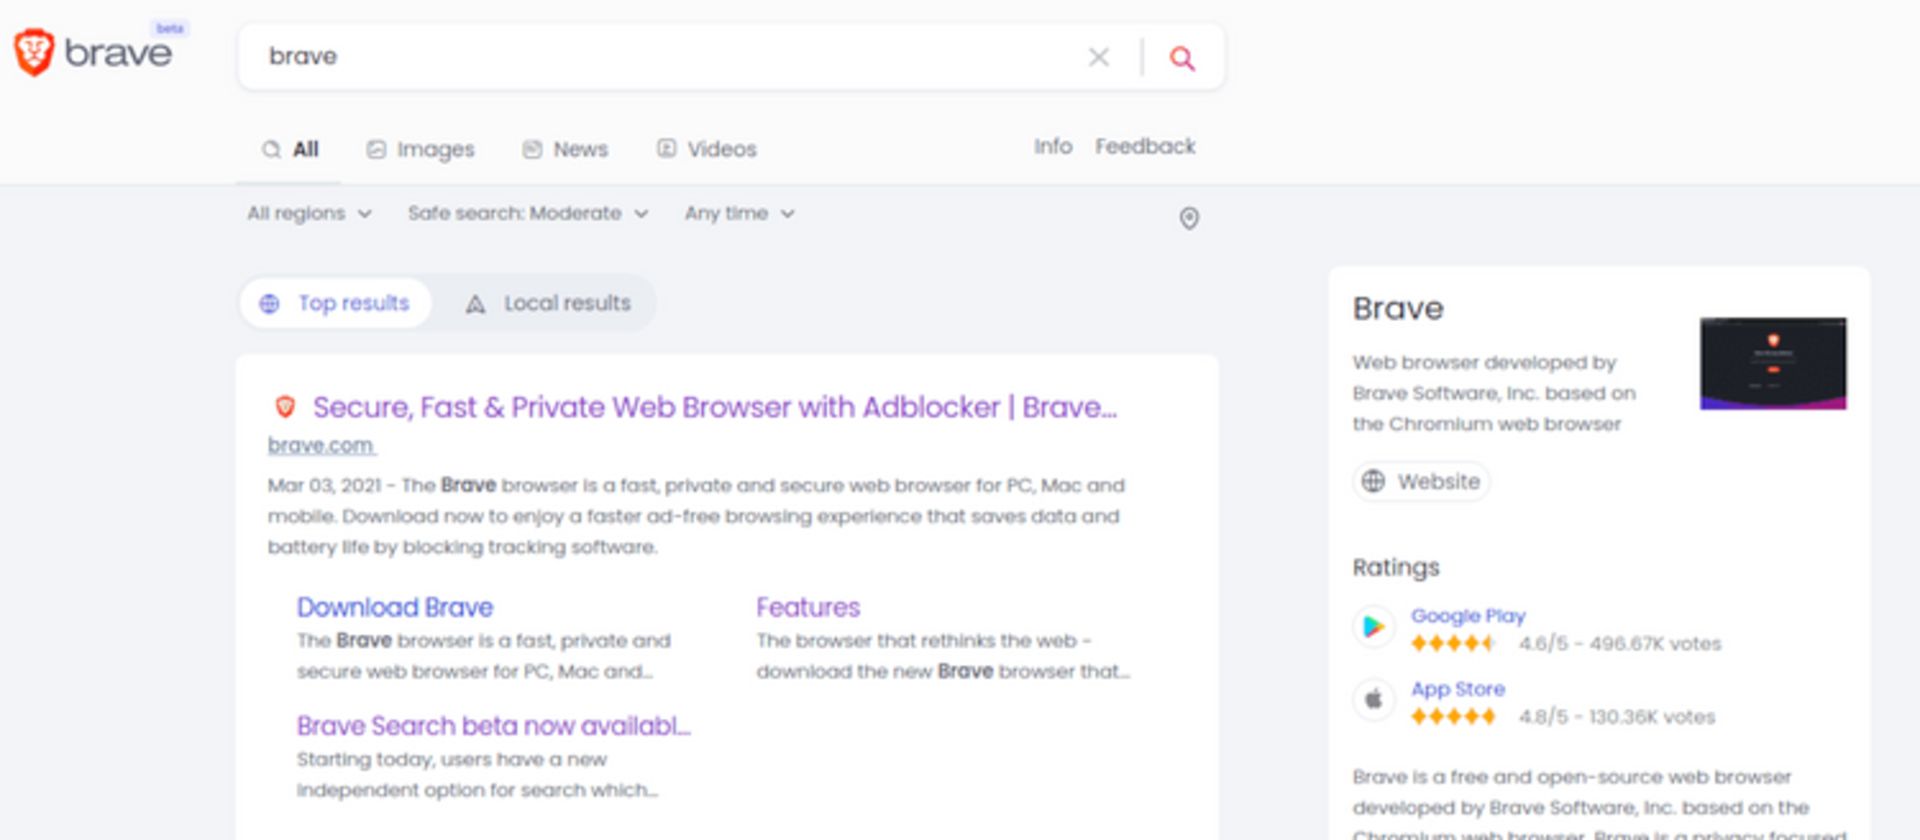Expand the All regions dropdown
Screen dimensions: 1920x840
click(x=309, y=214)
